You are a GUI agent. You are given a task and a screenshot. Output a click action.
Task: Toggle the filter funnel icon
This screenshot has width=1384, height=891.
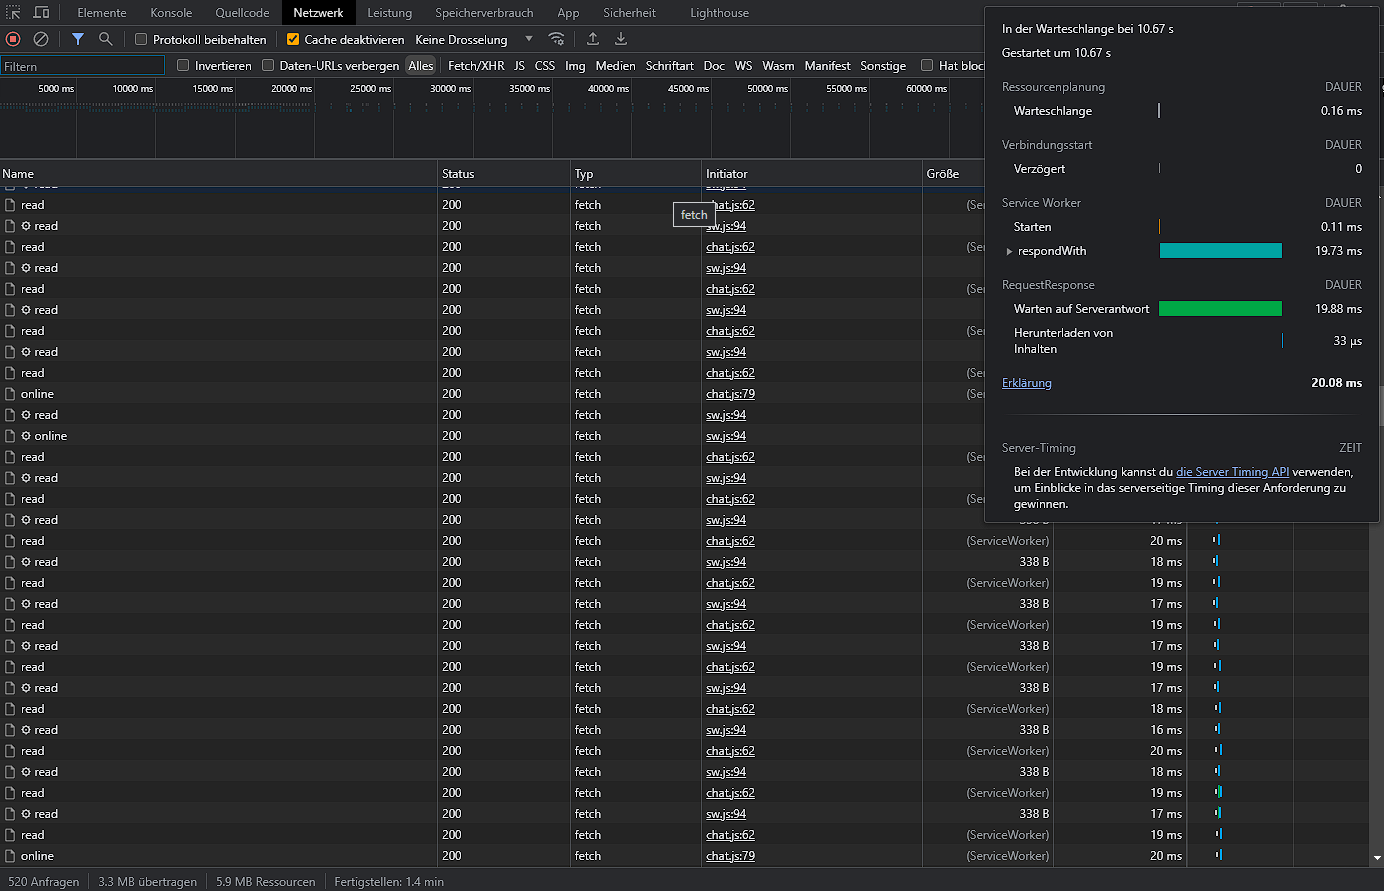(78, 39)
